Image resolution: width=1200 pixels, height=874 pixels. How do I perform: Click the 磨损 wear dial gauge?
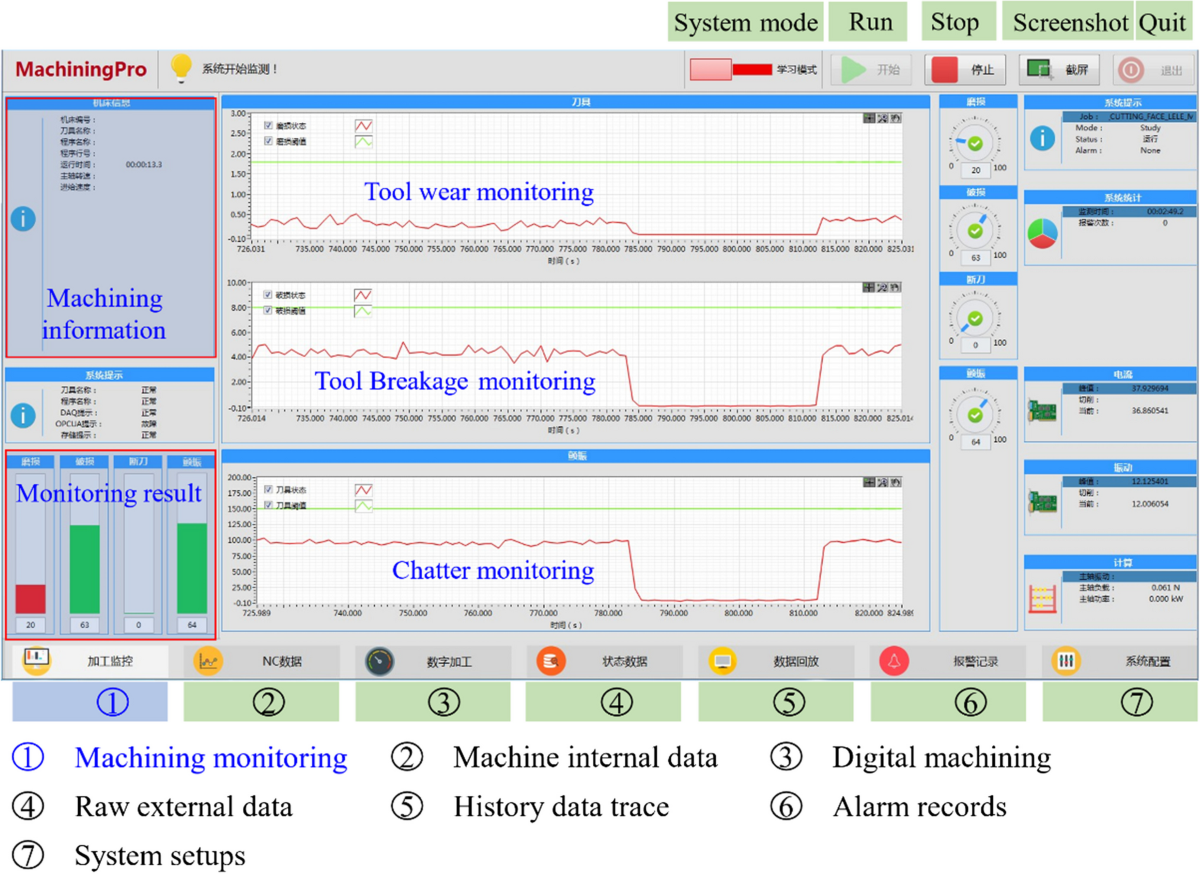point(975,143)
